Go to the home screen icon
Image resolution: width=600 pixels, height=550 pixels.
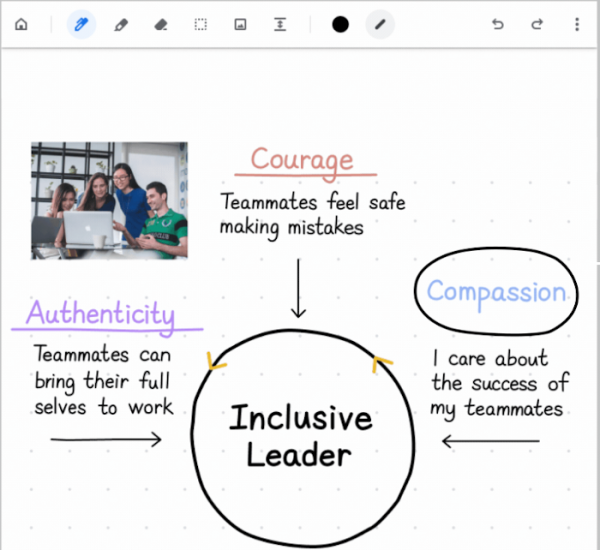click(x=22, y=25)
